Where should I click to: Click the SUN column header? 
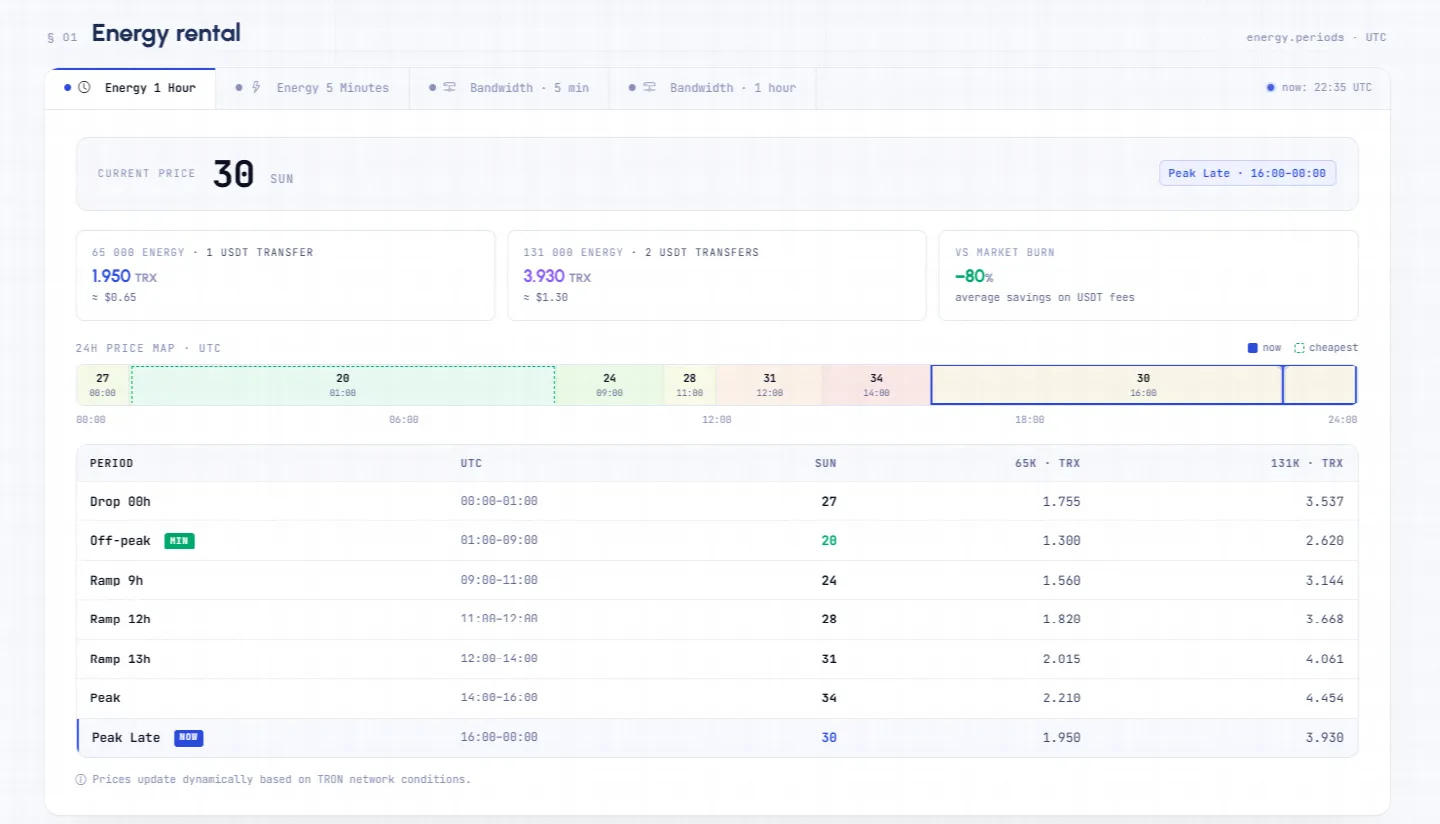point(826,463)
